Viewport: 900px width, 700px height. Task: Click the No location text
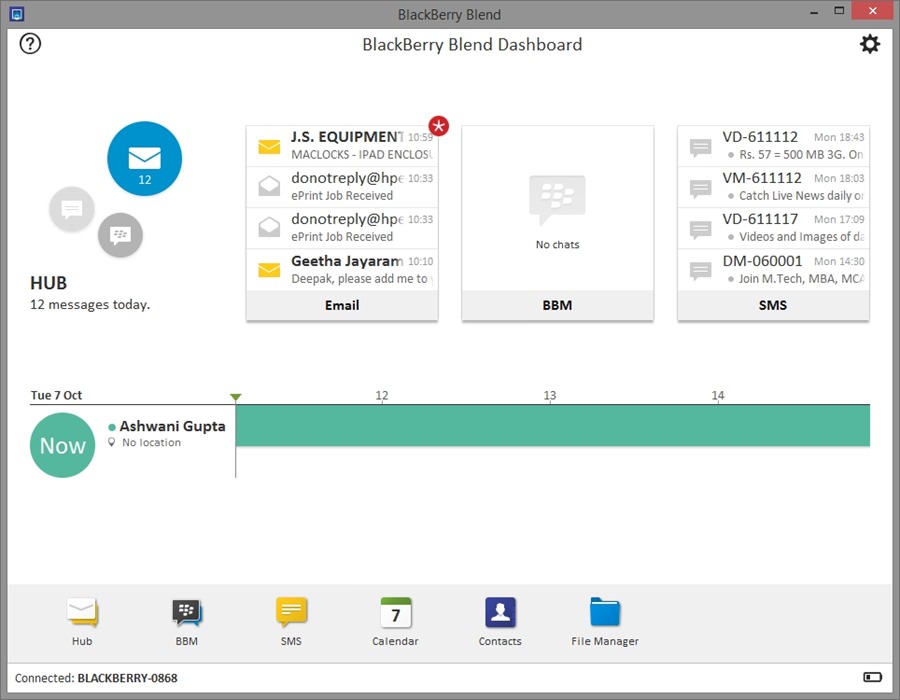[152, 442]
